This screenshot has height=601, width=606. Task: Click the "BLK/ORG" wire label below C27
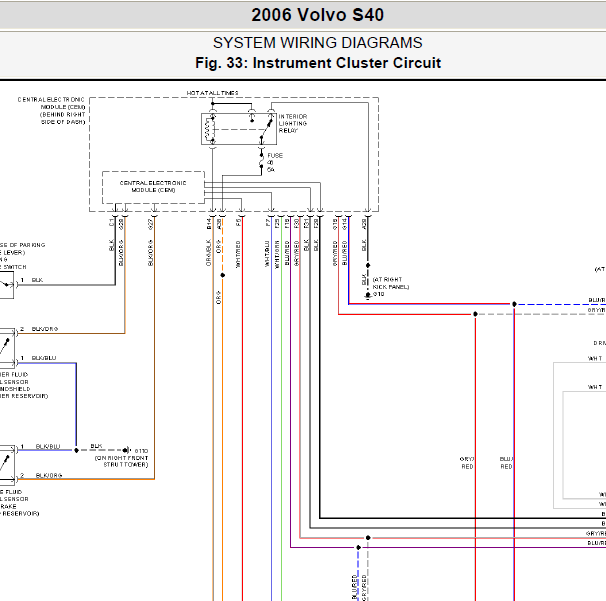[150, 253]
